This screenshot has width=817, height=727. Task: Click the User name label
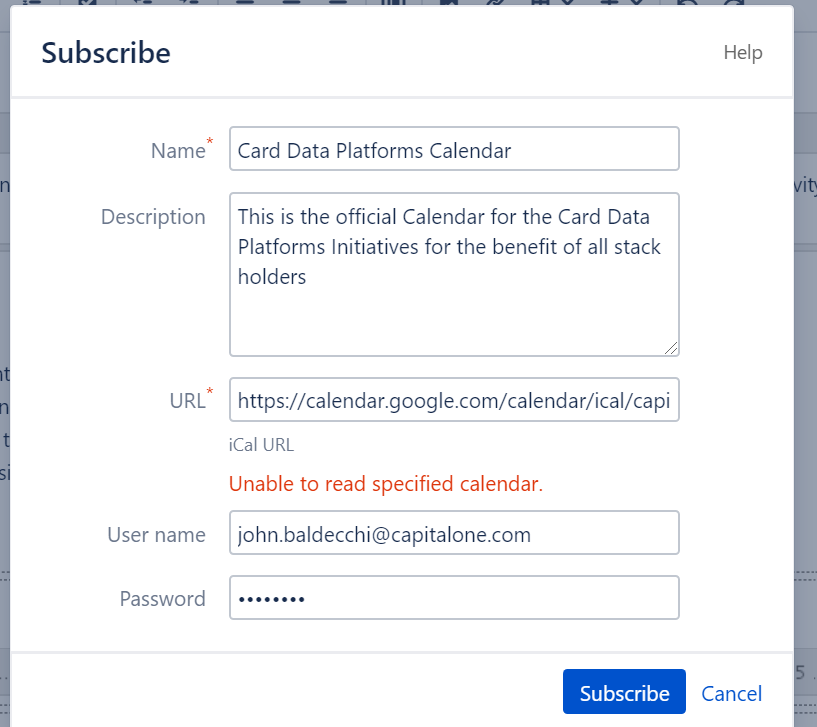click(x=156, y=535)
